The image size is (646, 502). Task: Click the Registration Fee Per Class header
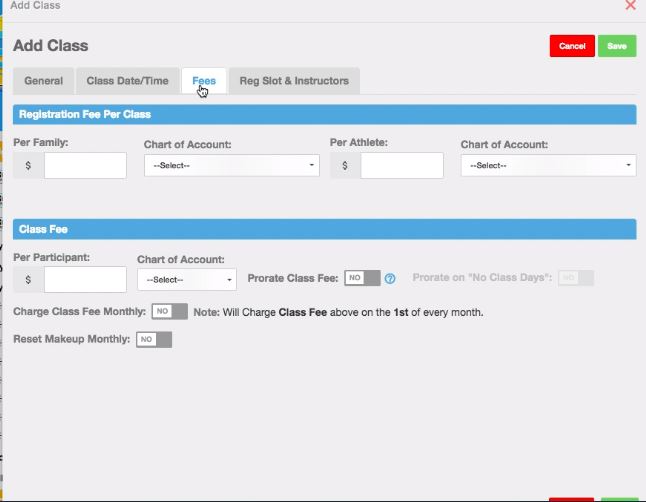pyautogui.click(x=324, y=114)
